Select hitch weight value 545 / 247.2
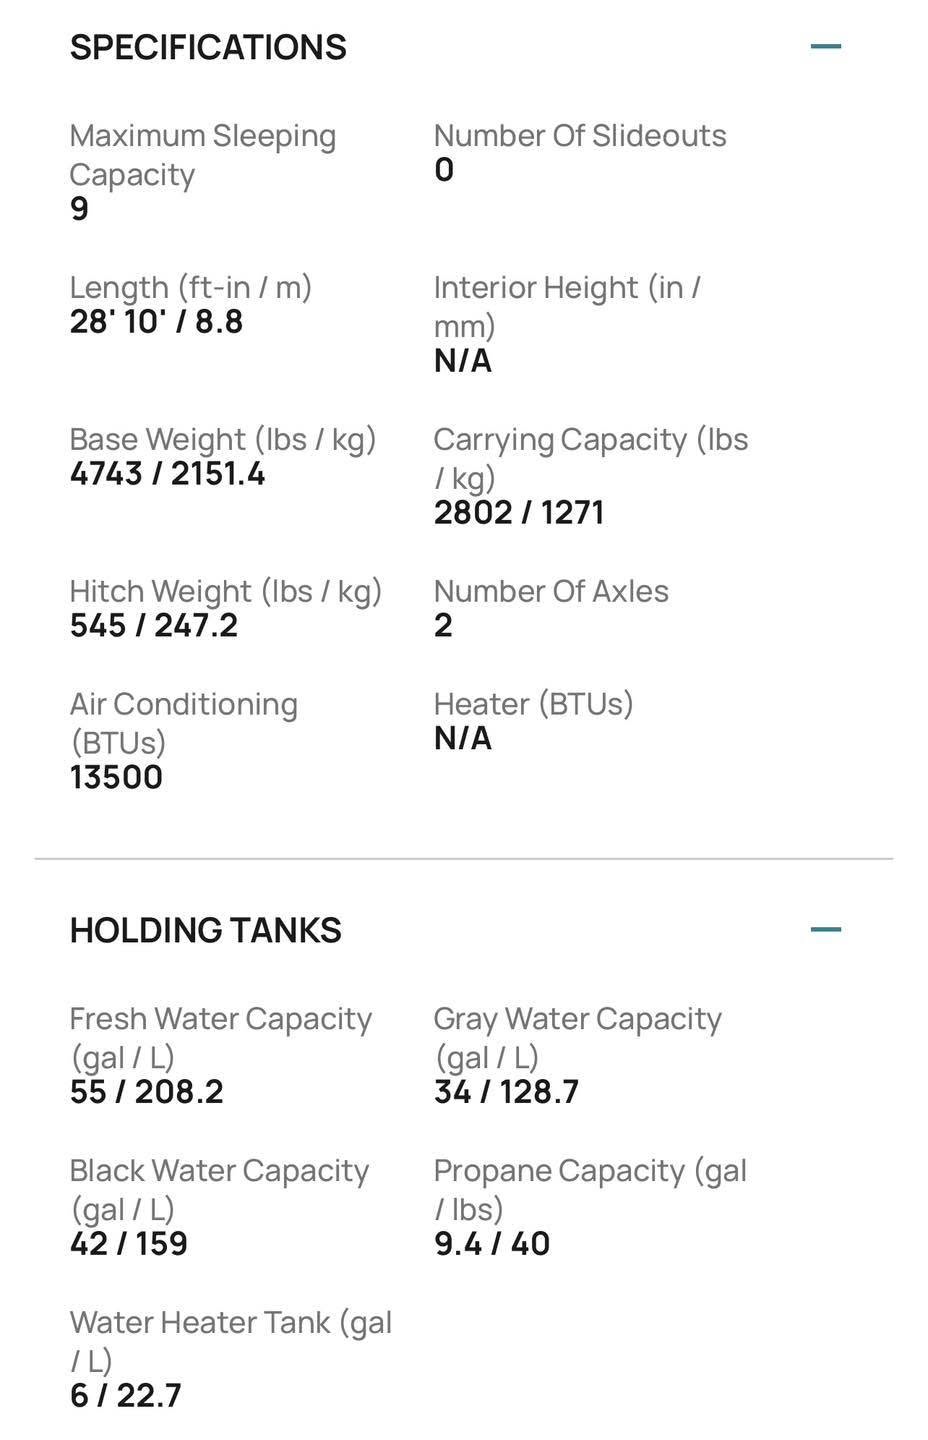This screenshot has width=928, height=1440. tap(154, 626)
